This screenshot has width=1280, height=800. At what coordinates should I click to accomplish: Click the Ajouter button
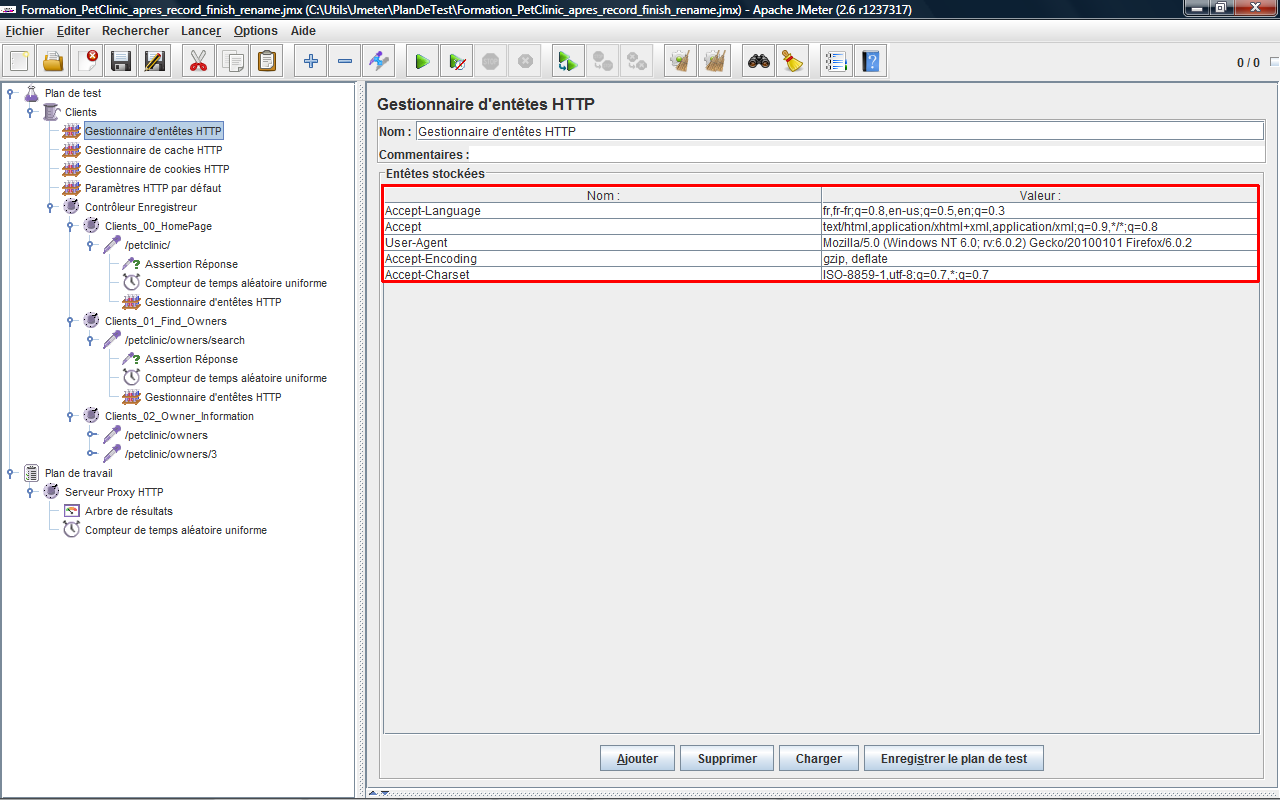(637, 759)
